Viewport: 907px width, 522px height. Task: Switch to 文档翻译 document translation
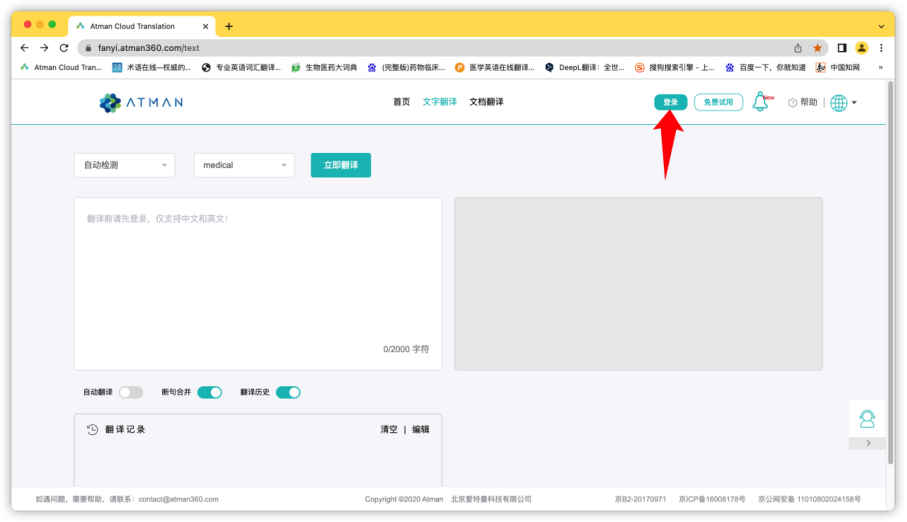point(486,102)
